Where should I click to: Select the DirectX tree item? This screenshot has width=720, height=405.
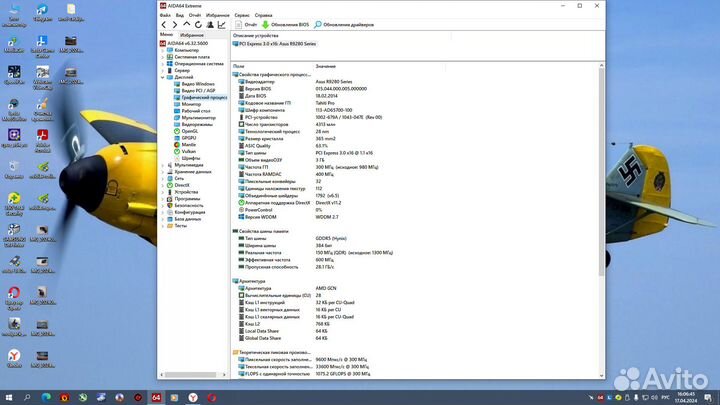coord(178,185)
